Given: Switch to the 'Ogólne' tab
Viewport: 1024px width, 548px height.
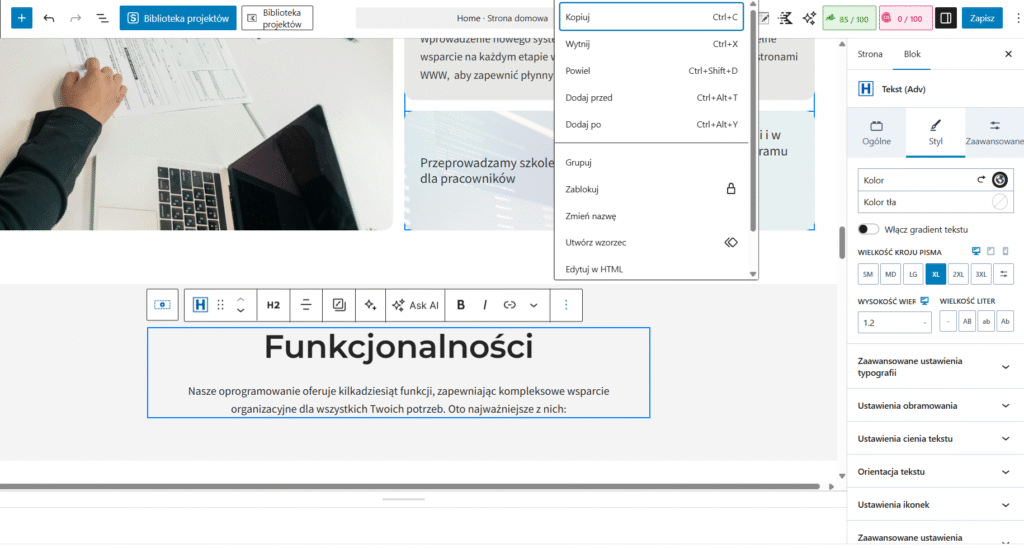Looking at the screenshot, I should [x=876, y=133].
